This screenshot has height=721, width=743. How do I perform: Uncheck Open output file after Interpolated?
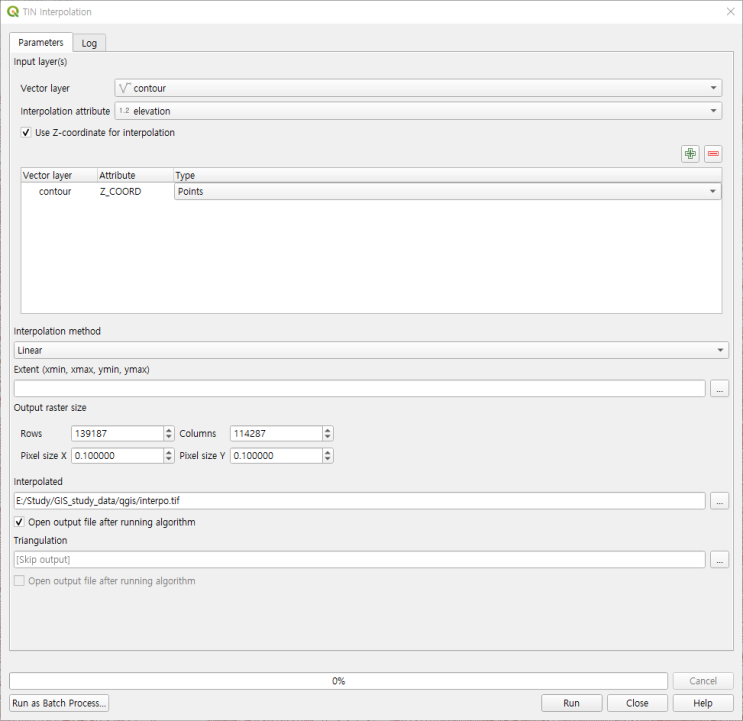point(19,522)
